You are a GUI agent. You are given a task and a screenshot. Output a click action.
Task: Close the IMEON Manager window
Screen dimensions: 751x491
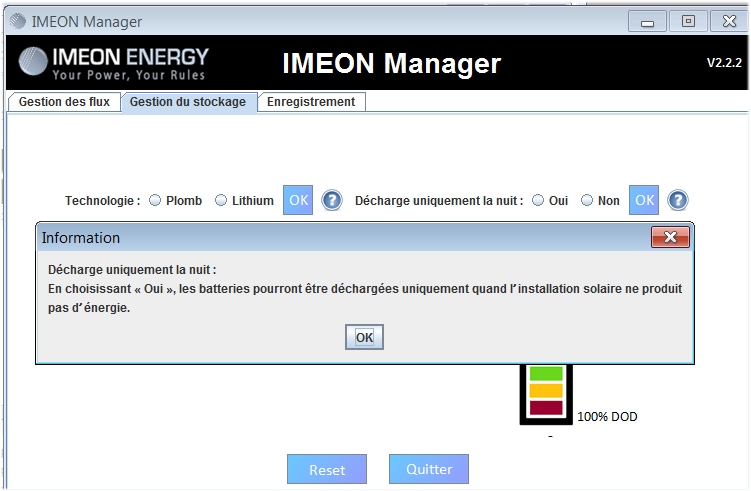(x=729, y=22)
